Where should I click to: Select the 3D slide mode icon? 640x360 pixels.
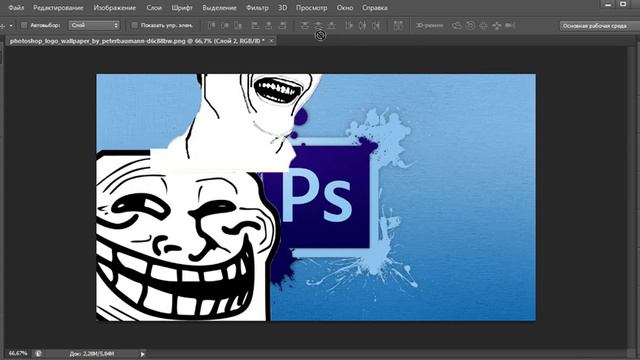(x=497, y=25)
